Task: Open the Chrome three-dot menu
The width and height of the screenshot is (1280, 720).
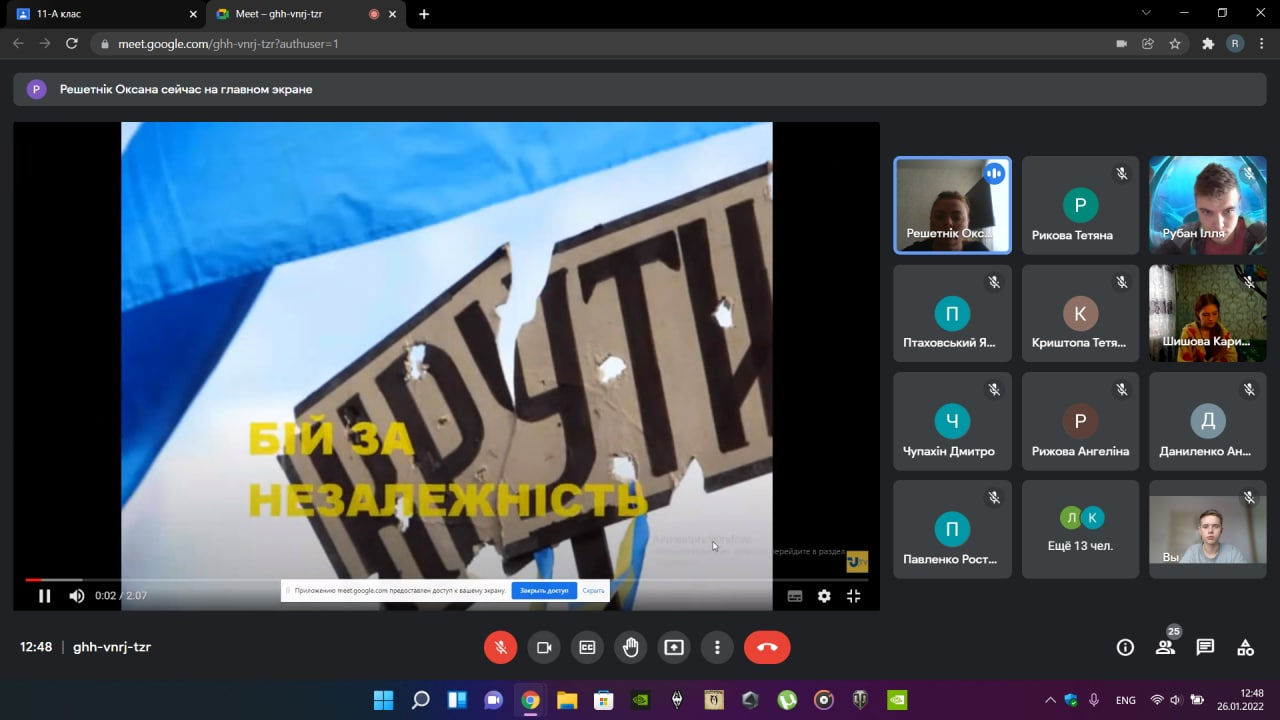Action: (x=1262, y=44)
